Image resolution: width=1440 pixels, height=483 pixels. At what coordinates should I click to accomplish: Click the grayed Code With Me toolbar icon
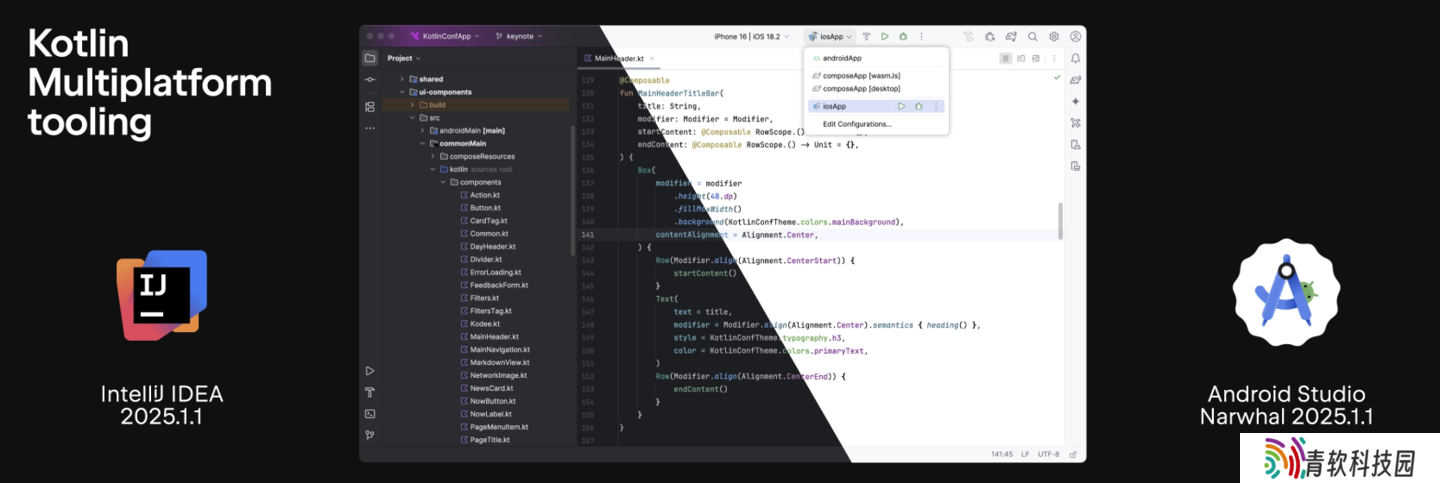point(968,37)
